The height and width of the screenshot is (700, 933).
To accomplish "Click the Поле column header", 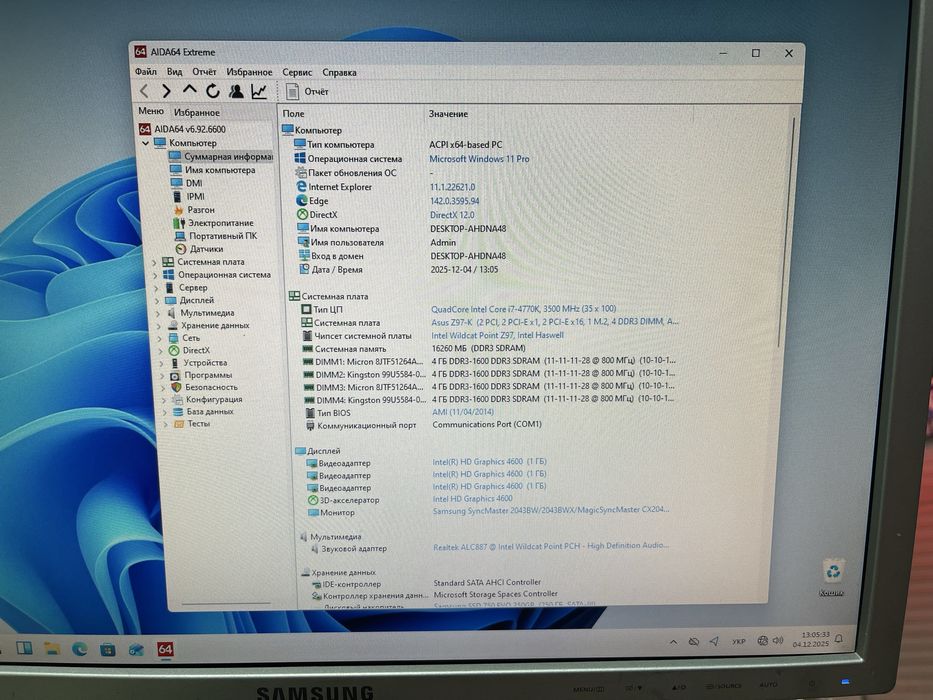I will tap(293, 114).
